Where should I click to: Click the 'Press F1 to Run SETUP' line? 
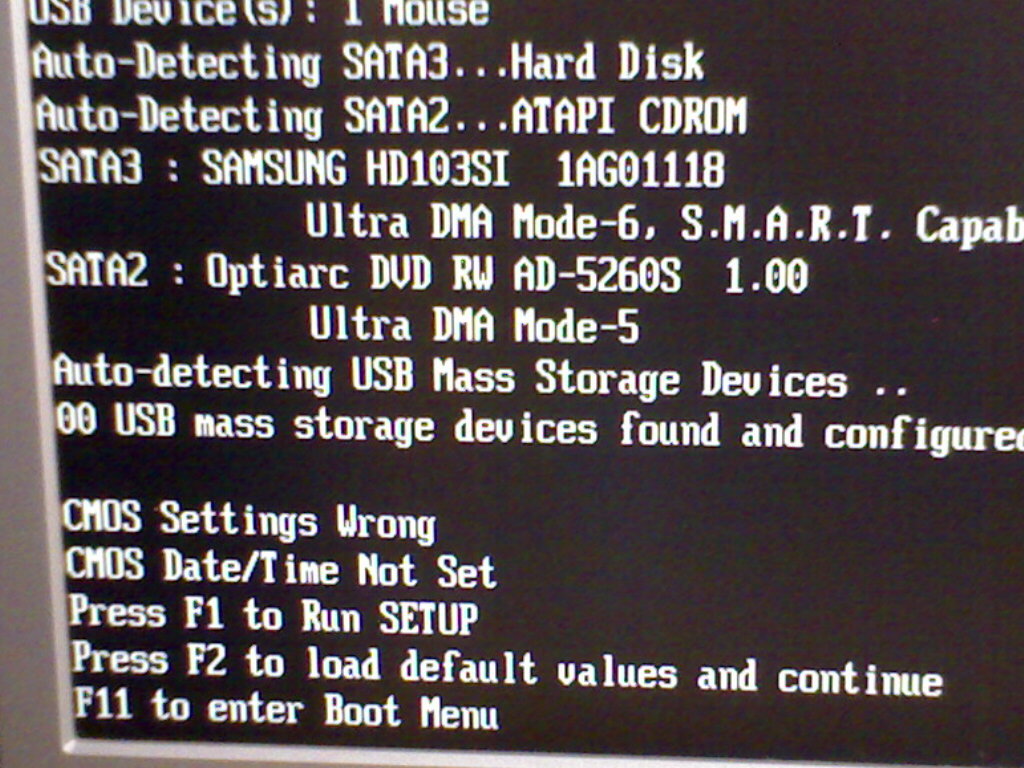pyautogui.click(x=274, y=615)
